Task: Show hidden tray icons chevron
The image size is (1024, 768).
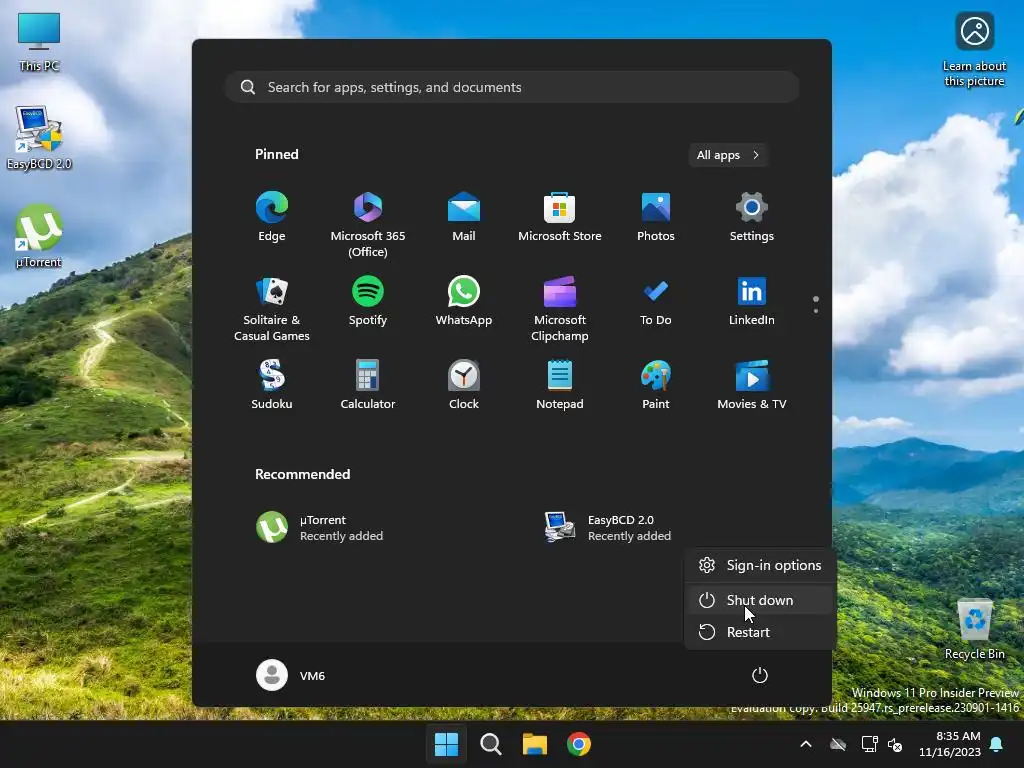Action: [806, 744]
